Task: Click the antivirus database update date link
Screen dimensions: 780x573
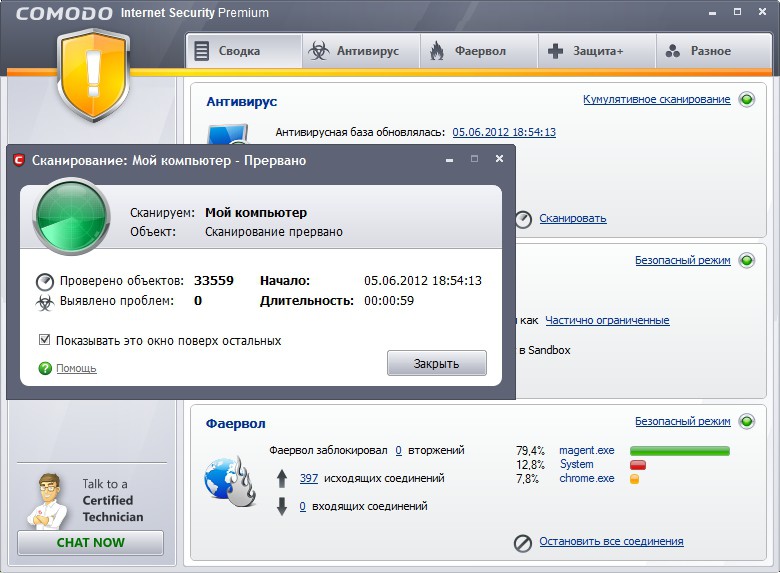Action: click(504, 132)
